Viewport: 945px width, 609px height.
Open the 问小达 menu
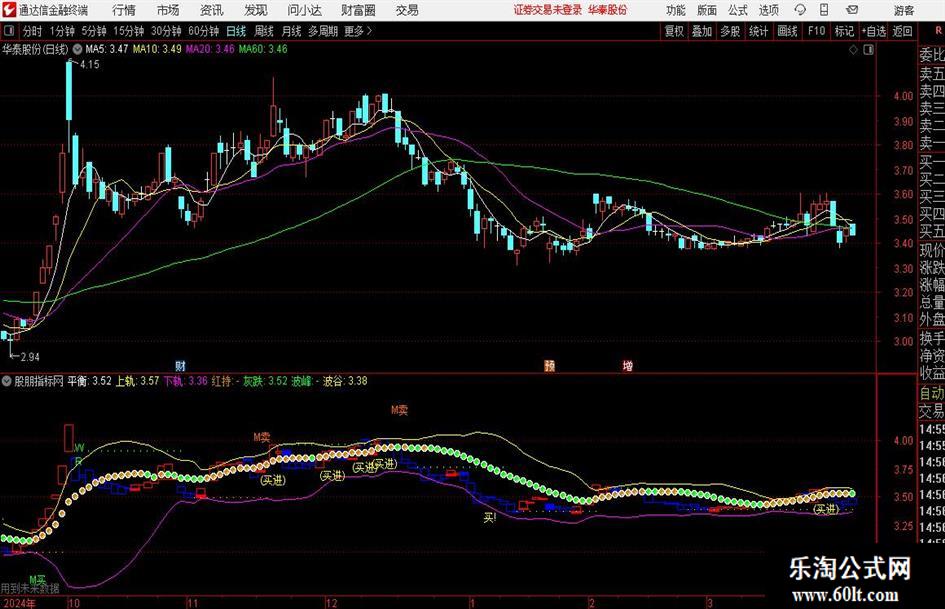305,10
